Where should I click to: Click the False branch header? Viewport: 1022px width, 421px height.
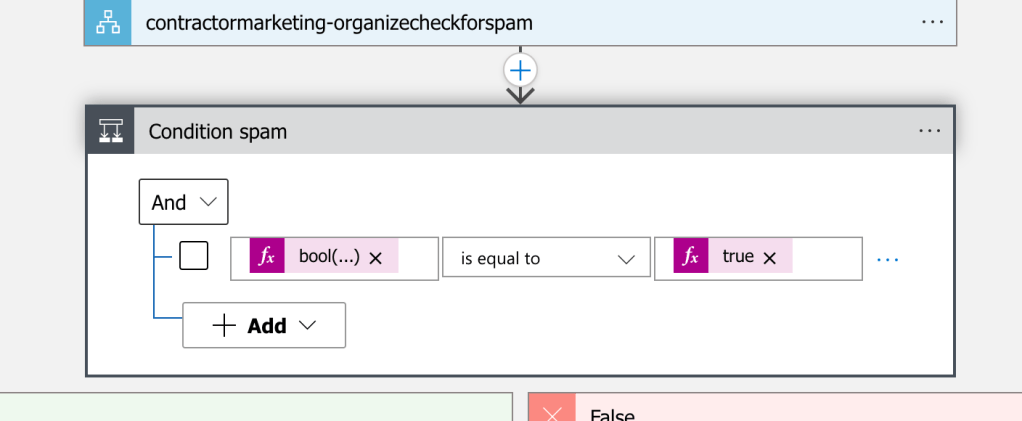click(x=775, y=407)
